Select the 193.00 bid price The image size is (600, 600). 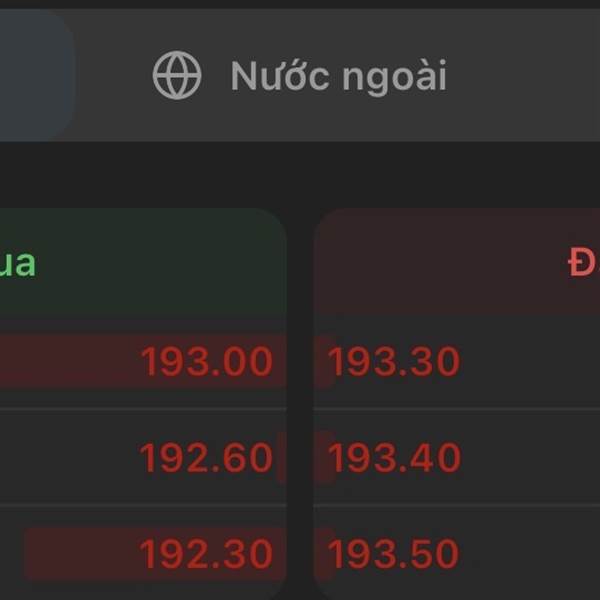[206, 361]
